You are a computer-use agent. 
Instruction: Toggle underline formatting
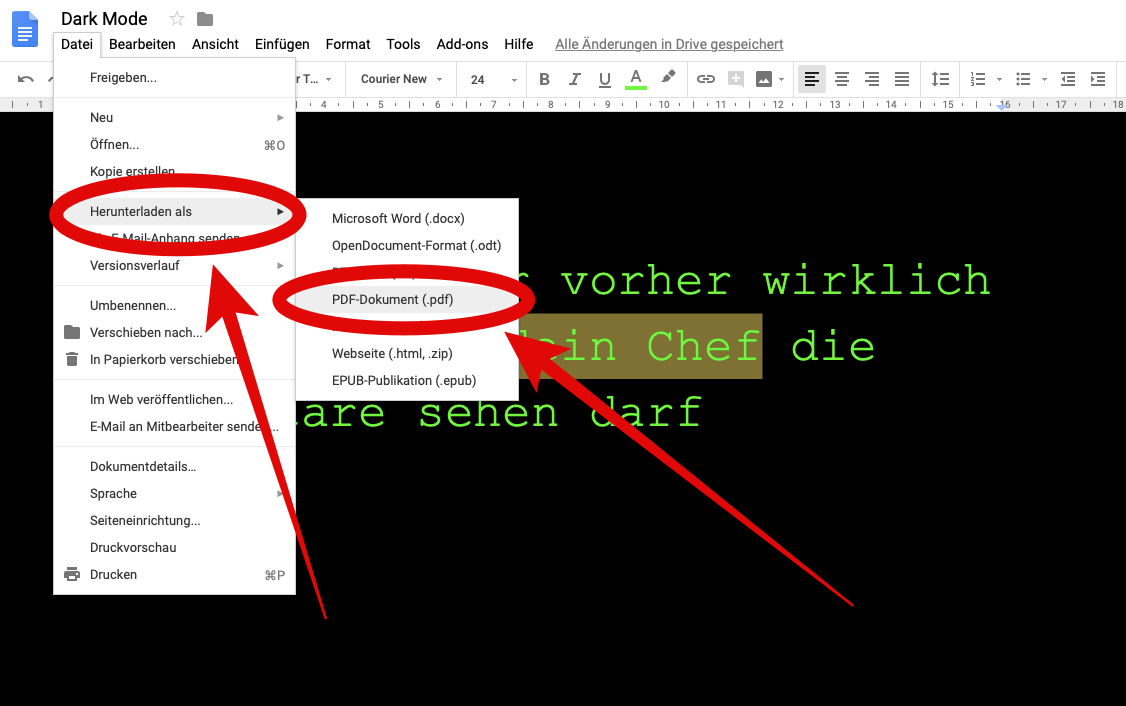tap(605, 79)
